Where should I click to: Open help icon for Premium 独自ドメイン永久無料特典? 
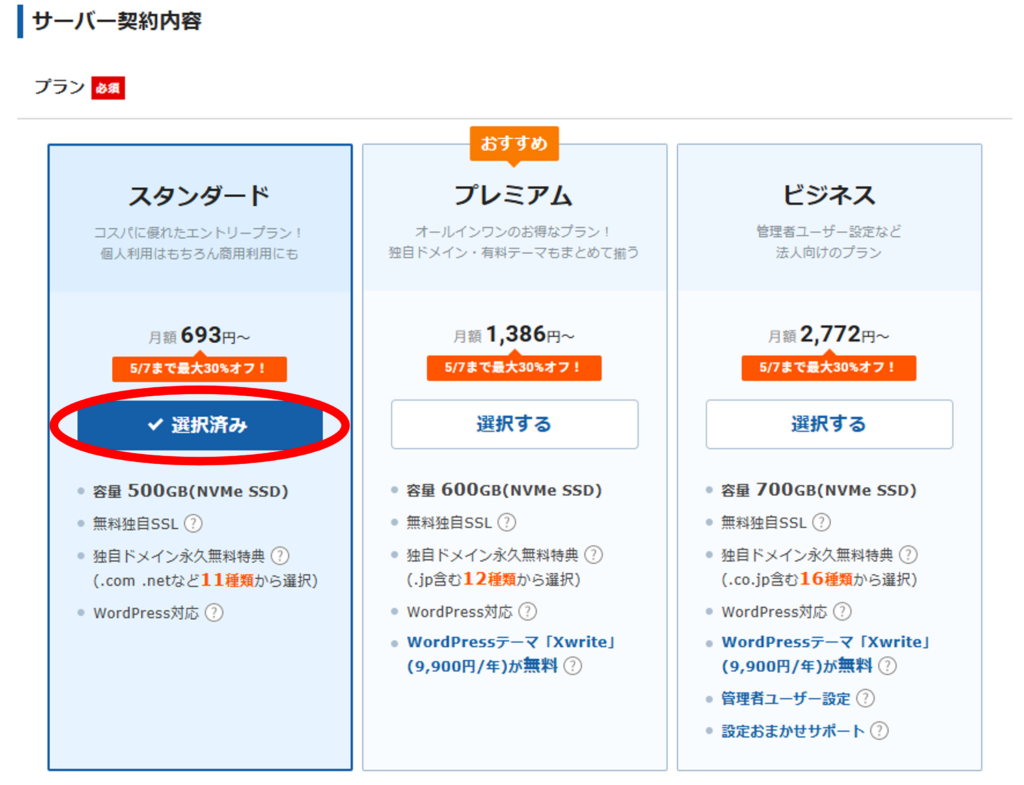[594, 554]
